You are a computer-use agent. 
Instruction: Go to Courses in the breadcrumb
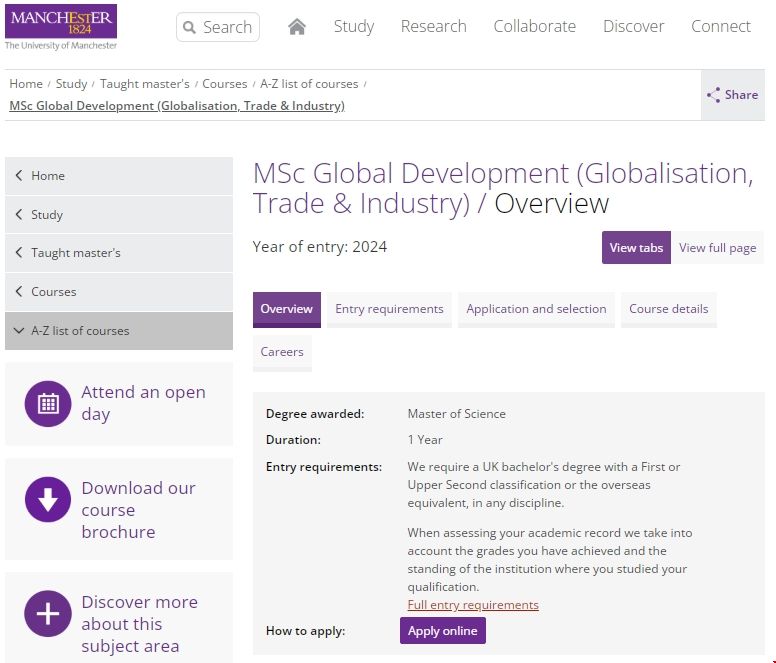[224, 84]
